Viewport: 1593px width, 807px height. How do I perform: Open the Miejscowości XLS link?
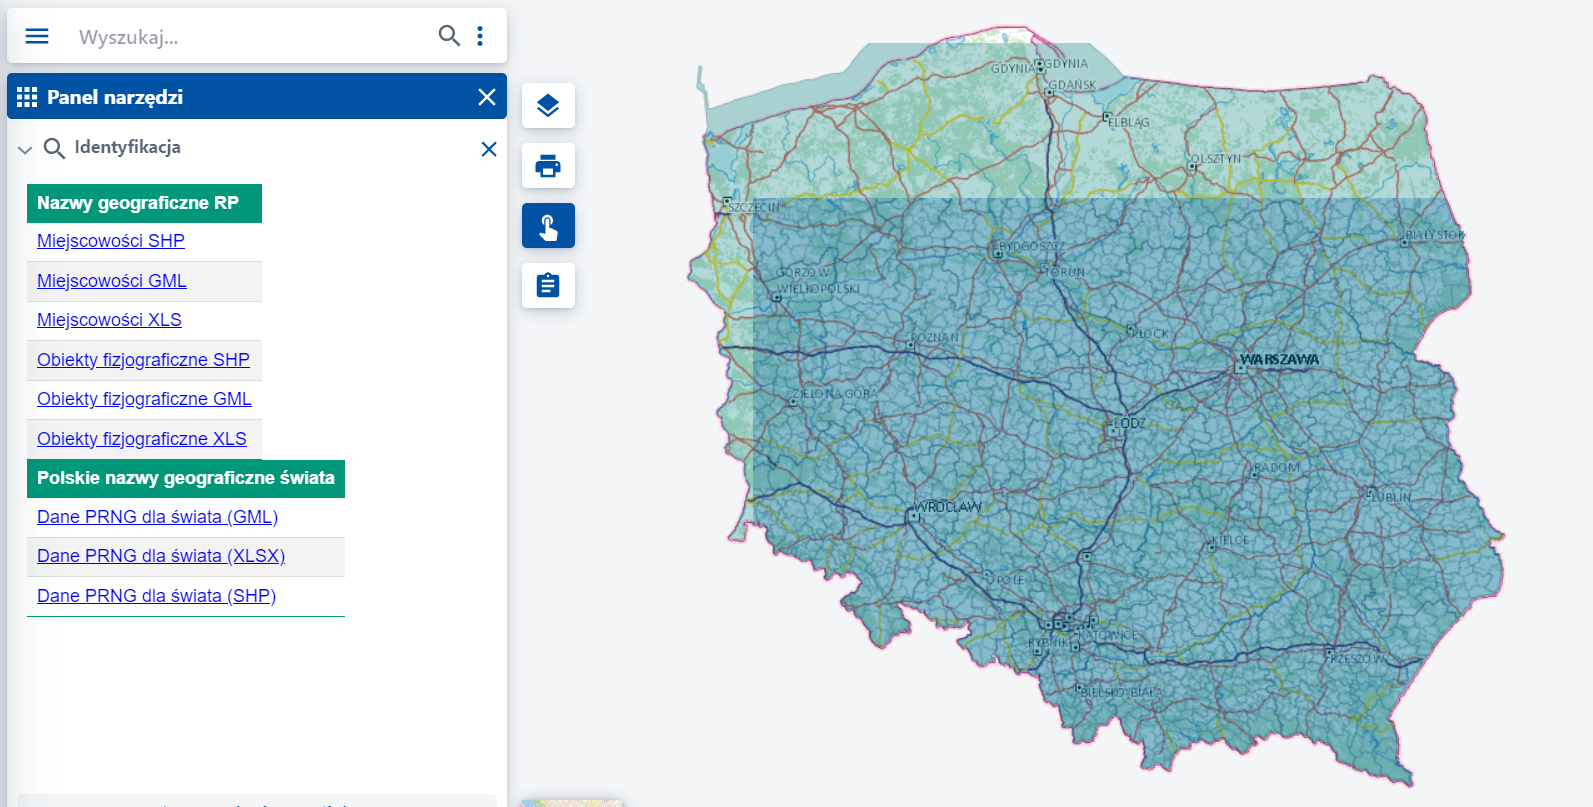pyautogui.click(x=109, y=320)
